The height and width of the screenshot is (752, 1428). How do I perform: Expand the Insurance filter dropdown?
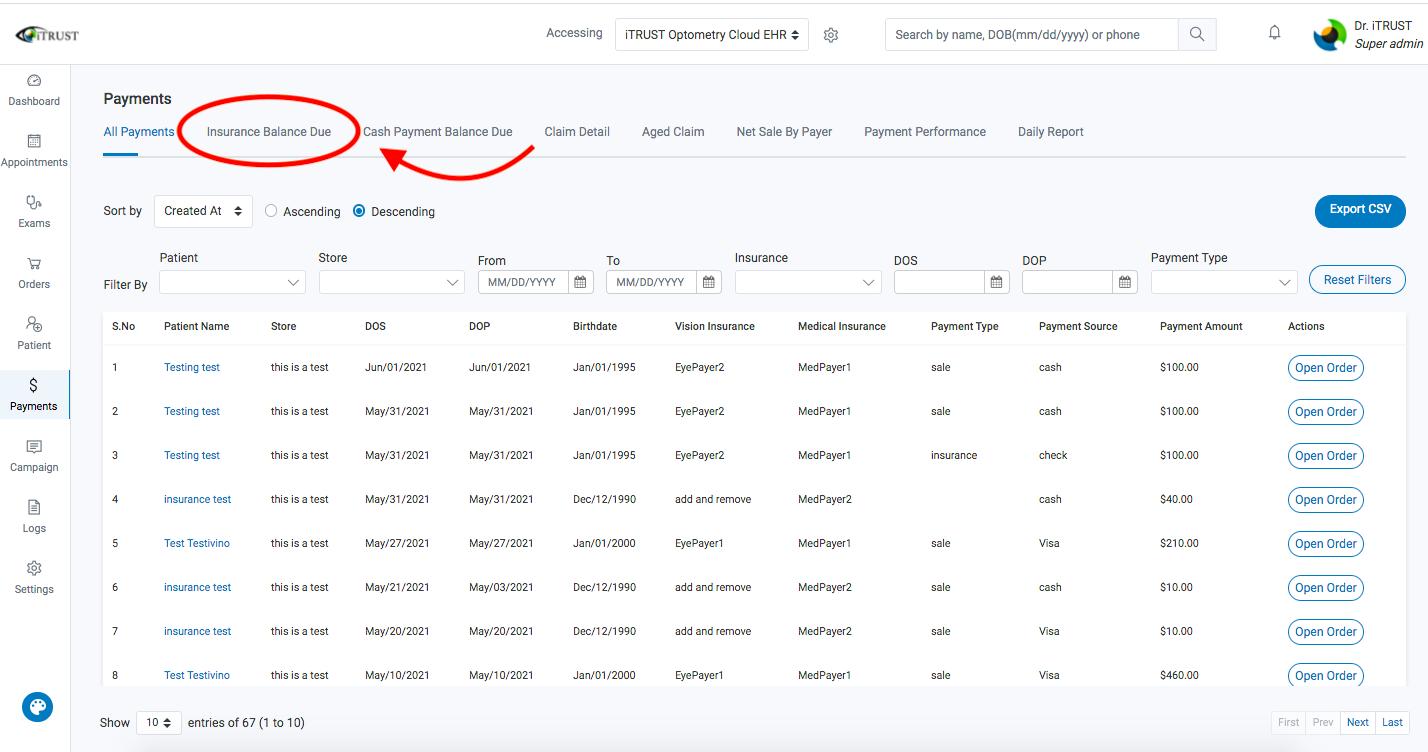(807, 281)
